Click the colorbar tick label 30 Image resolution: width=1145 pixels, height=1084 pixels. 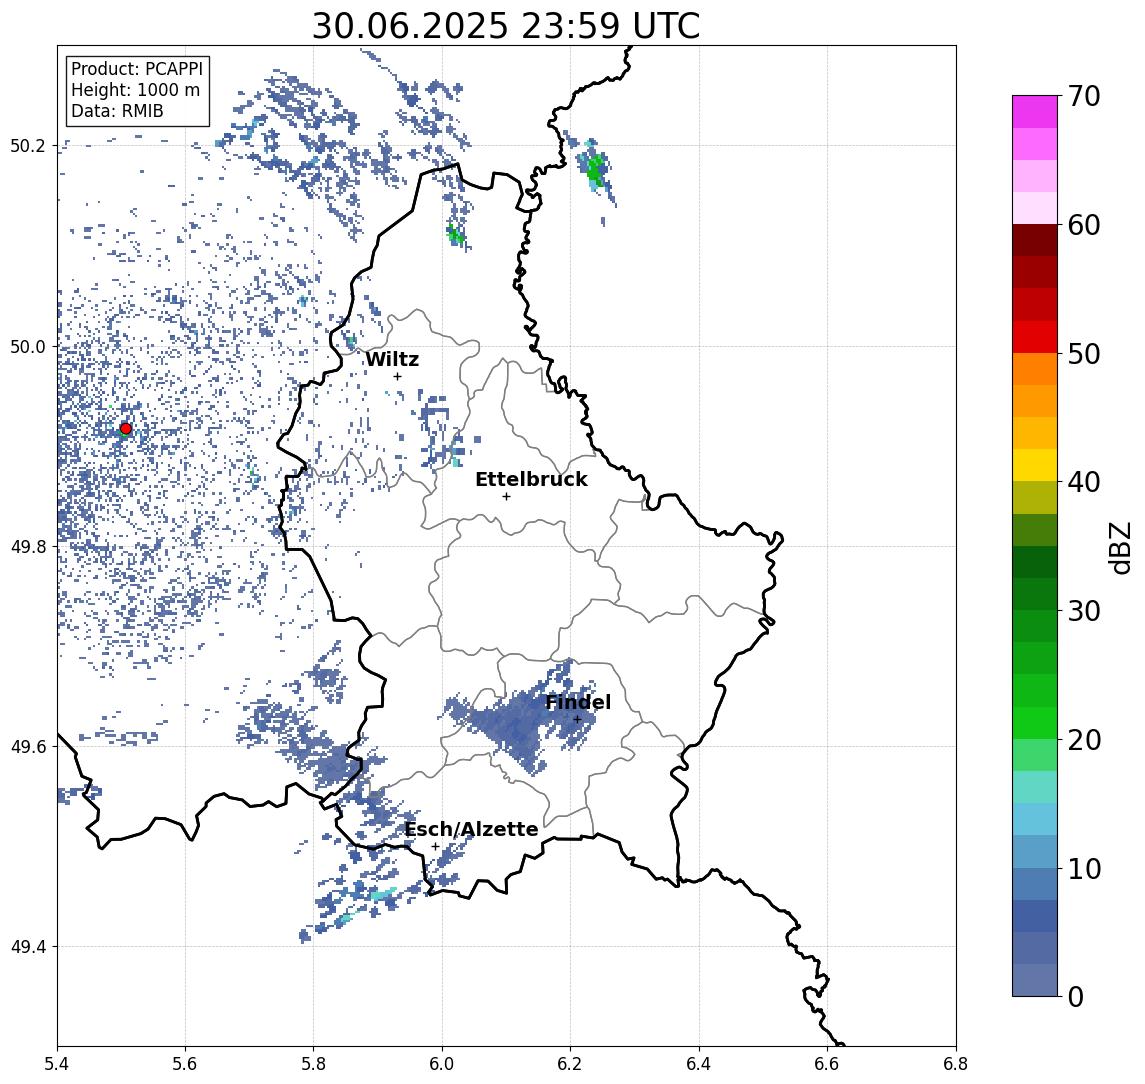point(1084,611)
